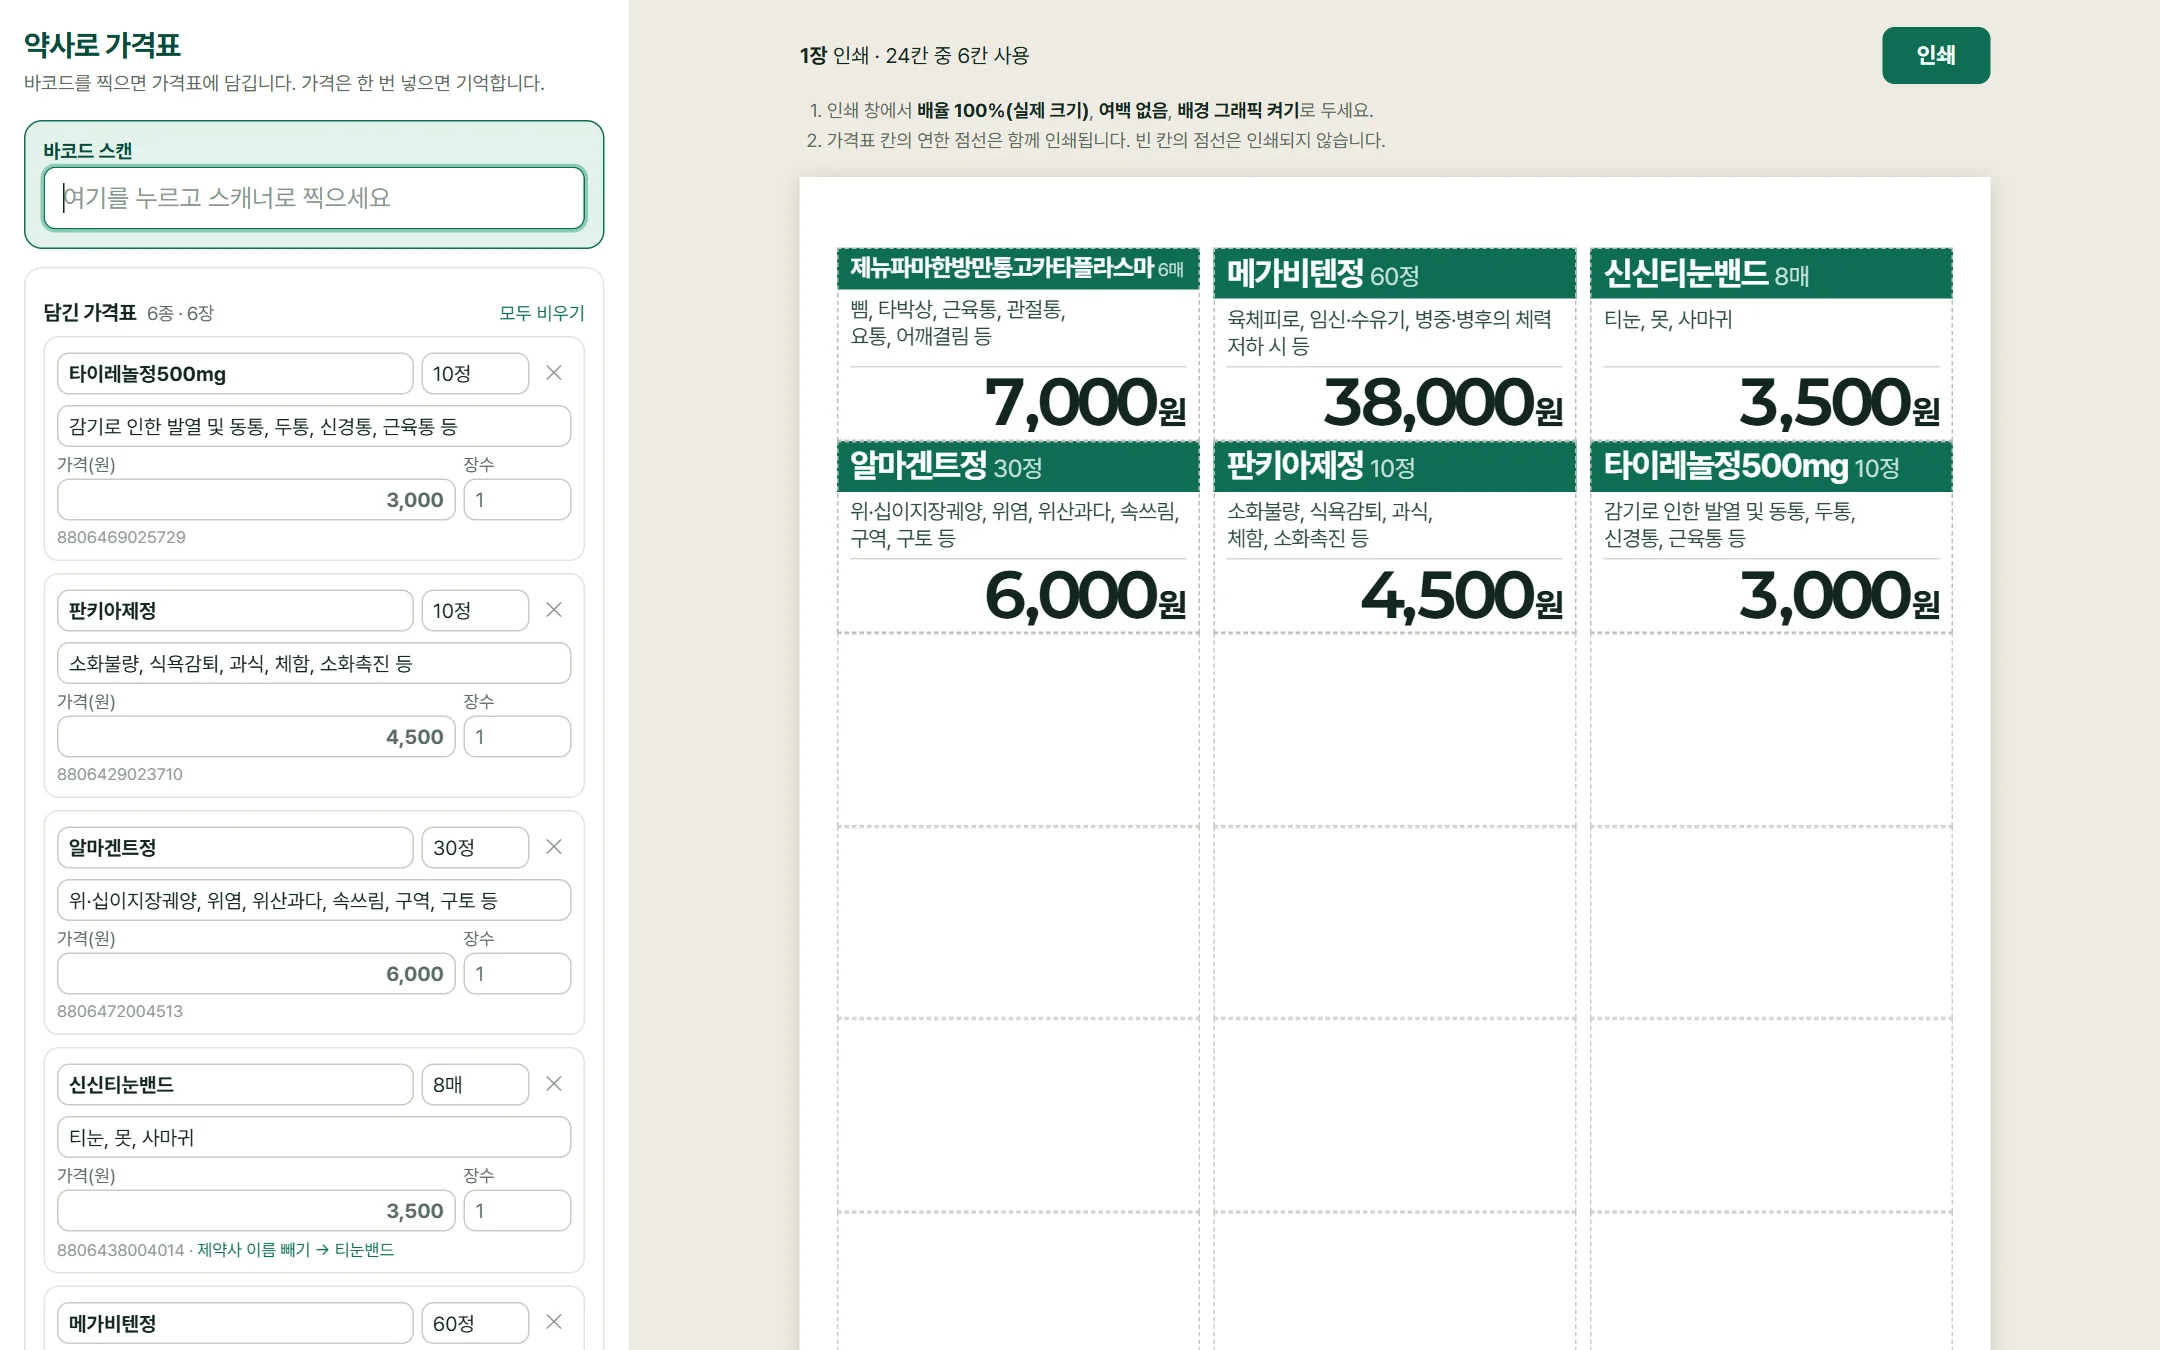Remove the 타이레놀정500mg item with X
This screenshot has width=2160, height=1350.
[554, 373]
